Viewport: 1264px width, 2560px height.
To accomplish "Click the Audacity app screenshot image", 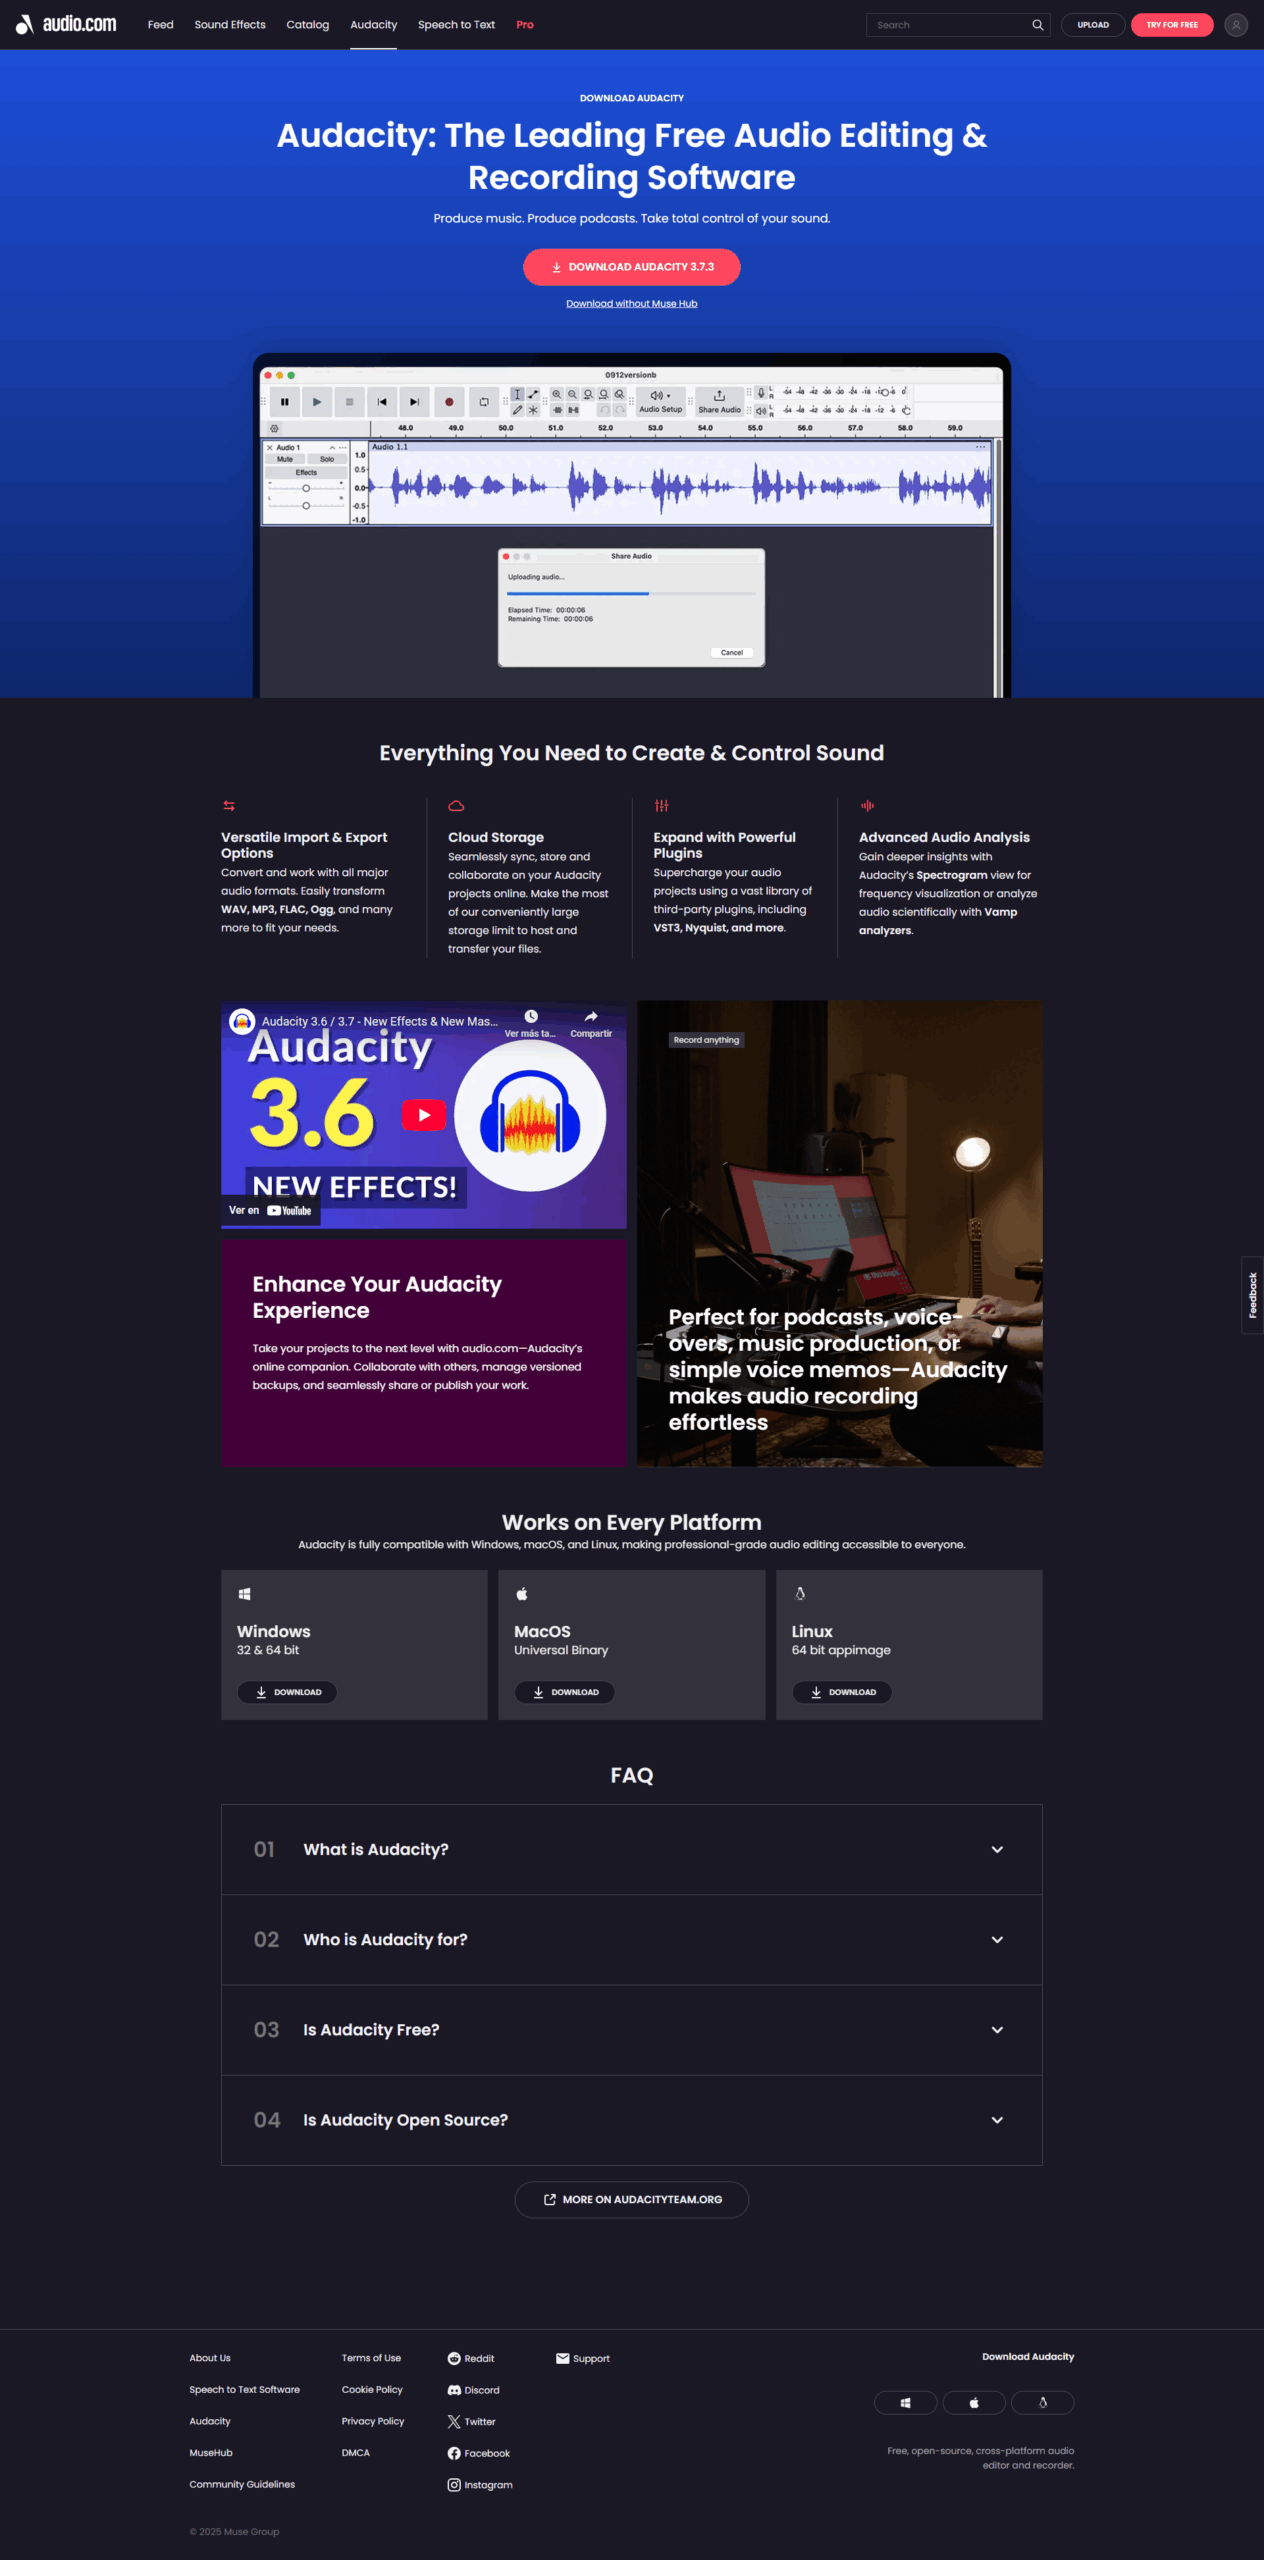I will point(631,526).
